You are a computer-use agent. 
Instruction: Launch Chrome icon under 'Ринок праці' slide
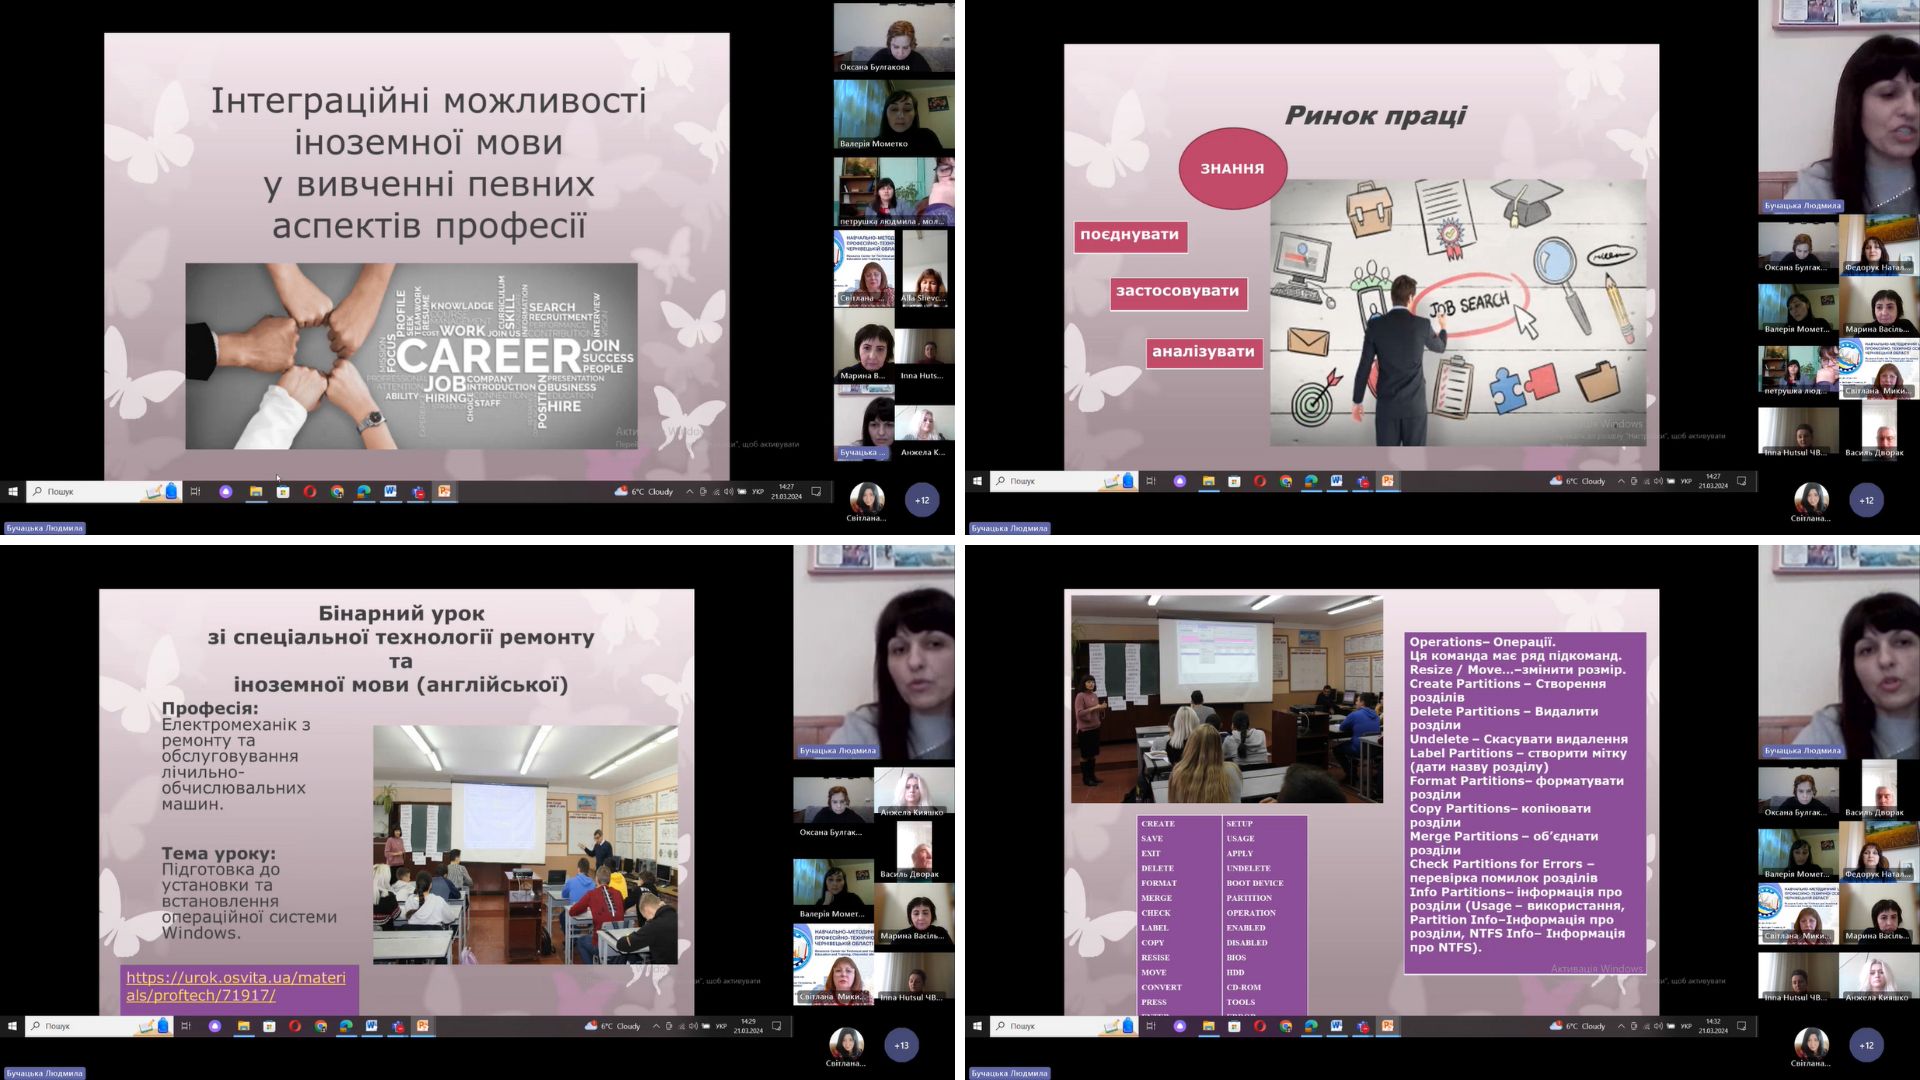click(1285, 481)
